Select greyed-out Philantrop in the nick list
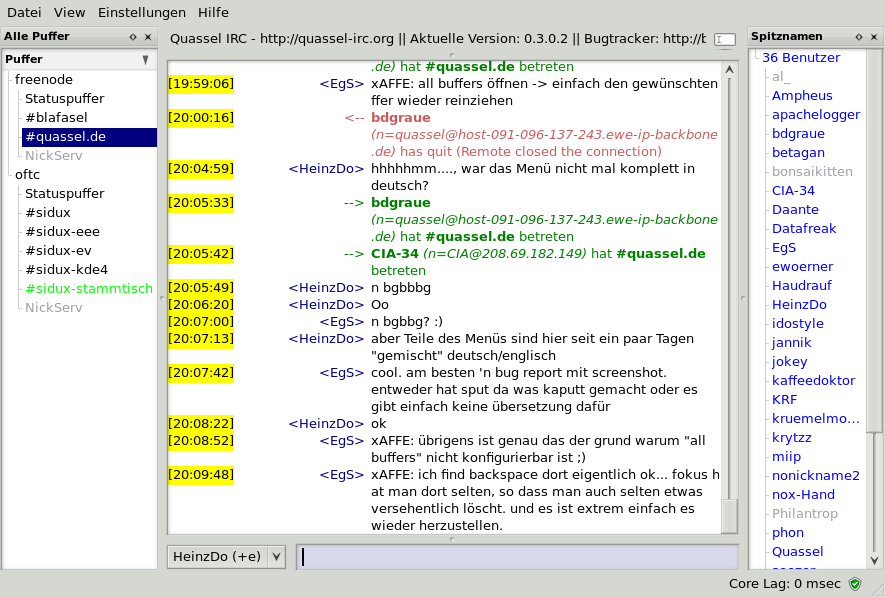The image size is (885, 597). click(x=805, y=513)
